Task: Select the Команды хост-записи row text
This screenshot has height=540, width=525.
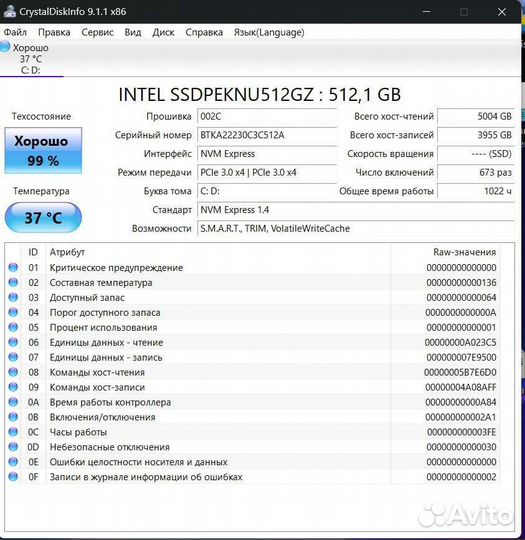Action: pyautogui.click(x=97, y=387)
